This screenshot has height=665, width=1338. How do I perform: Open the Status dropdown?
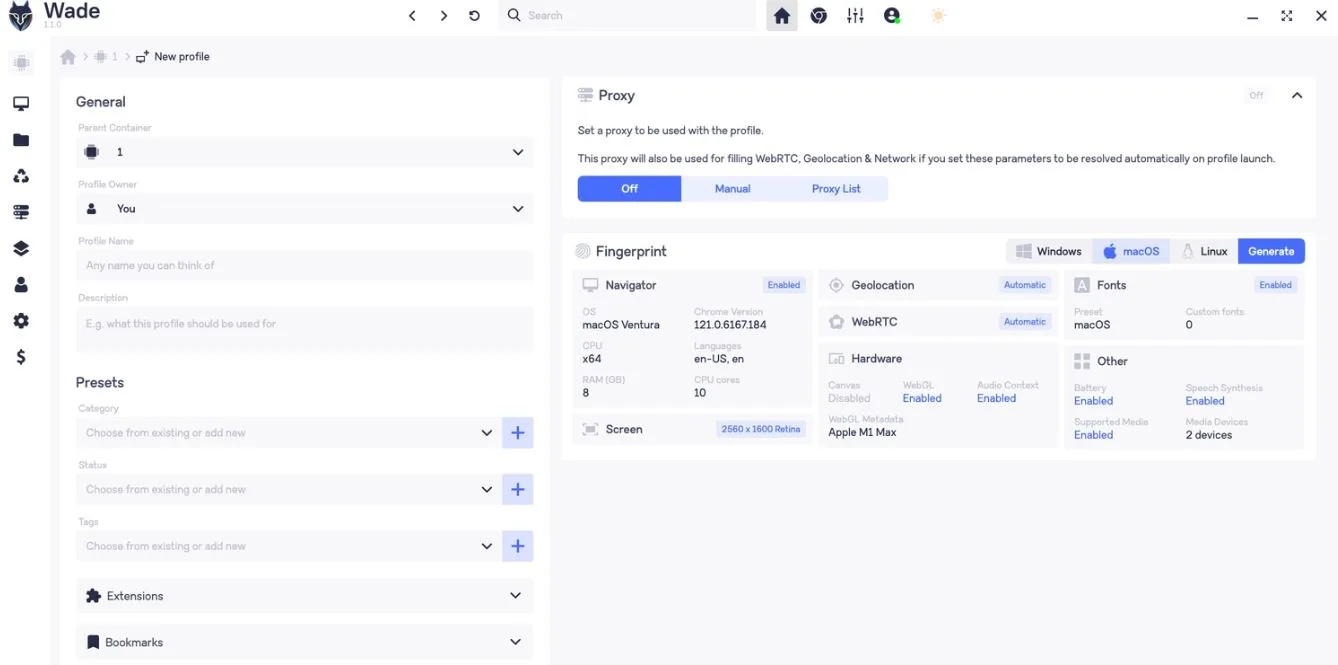(288, 490)
